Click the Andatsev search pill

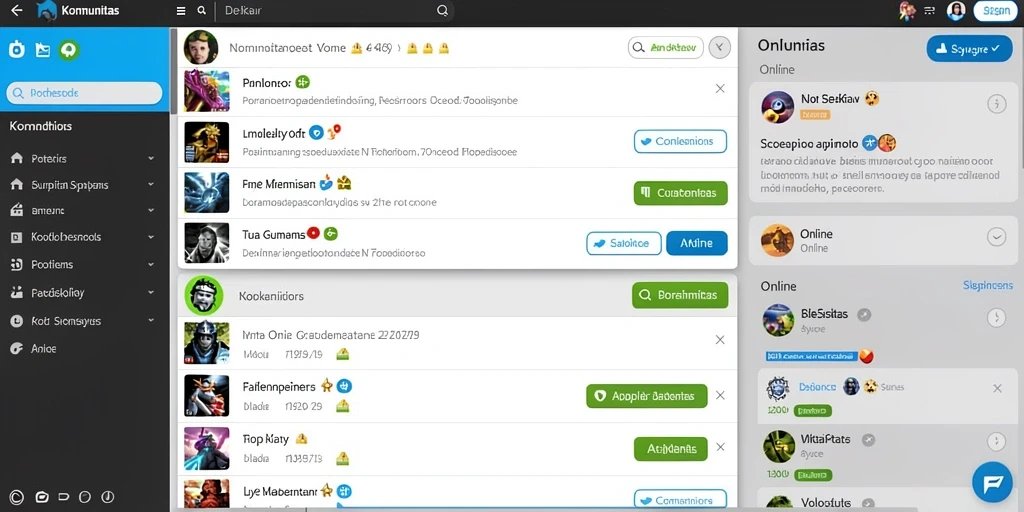tap(666, 47)
